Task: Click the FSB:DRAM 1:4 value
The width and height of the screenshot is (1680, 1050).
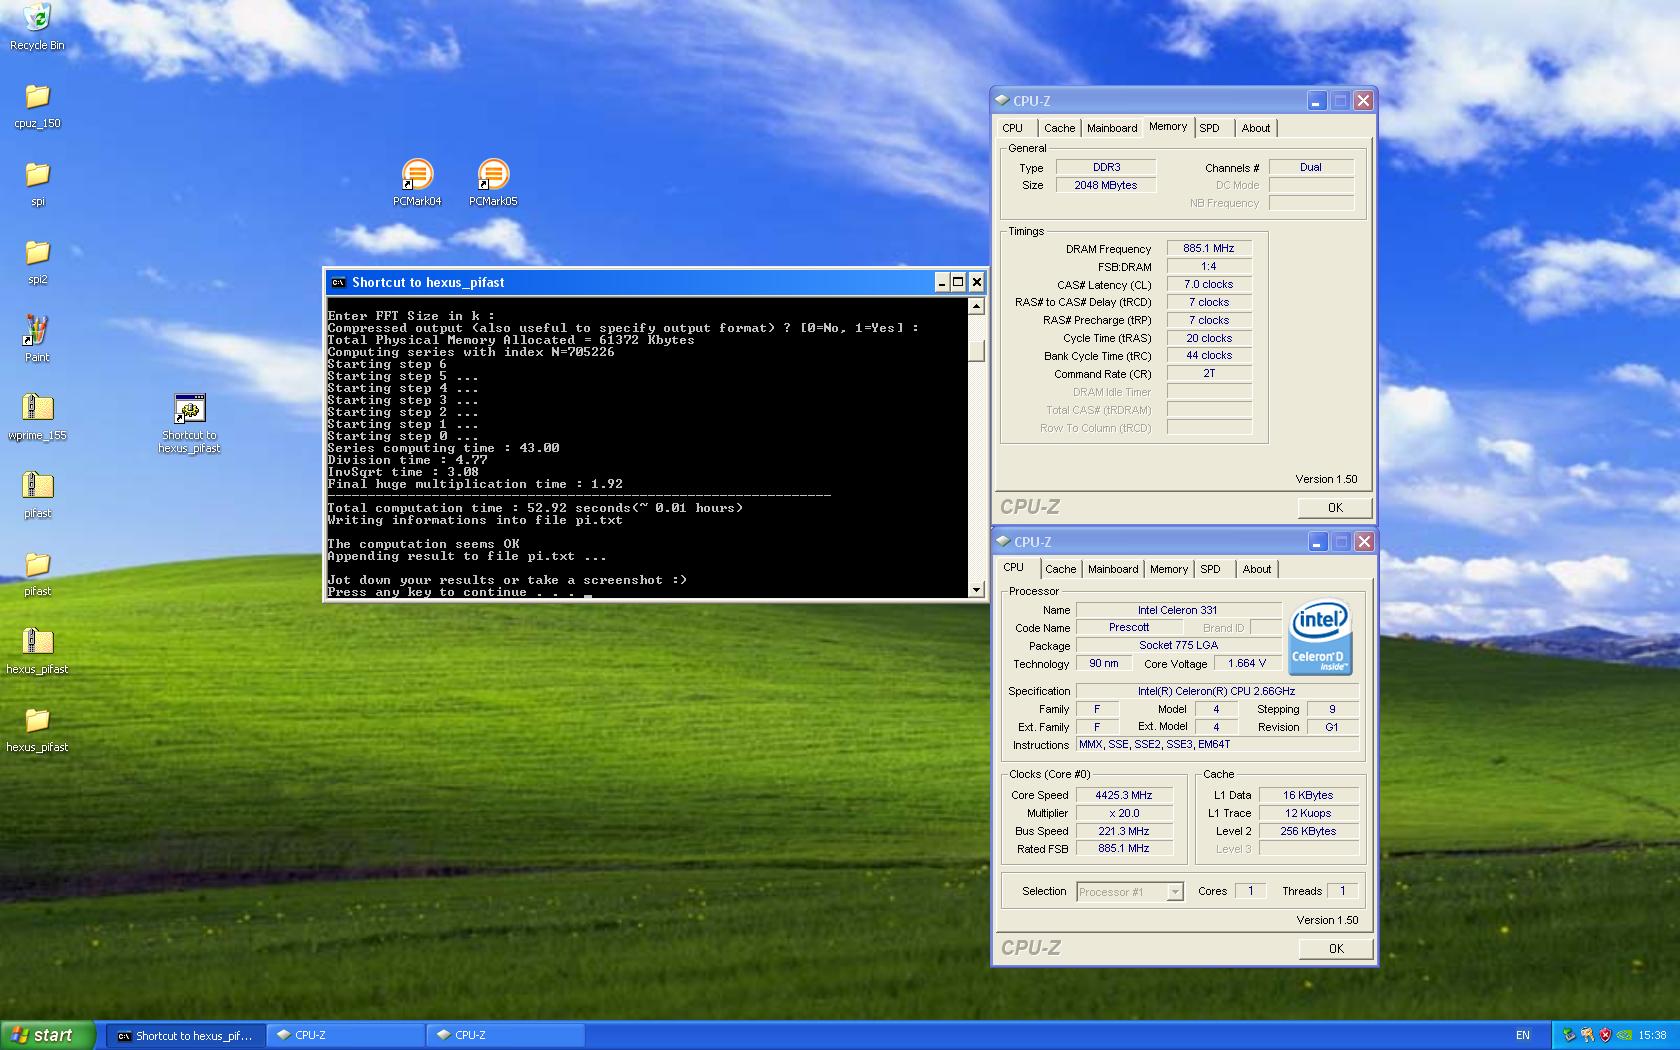Action: pos(1209,266)
